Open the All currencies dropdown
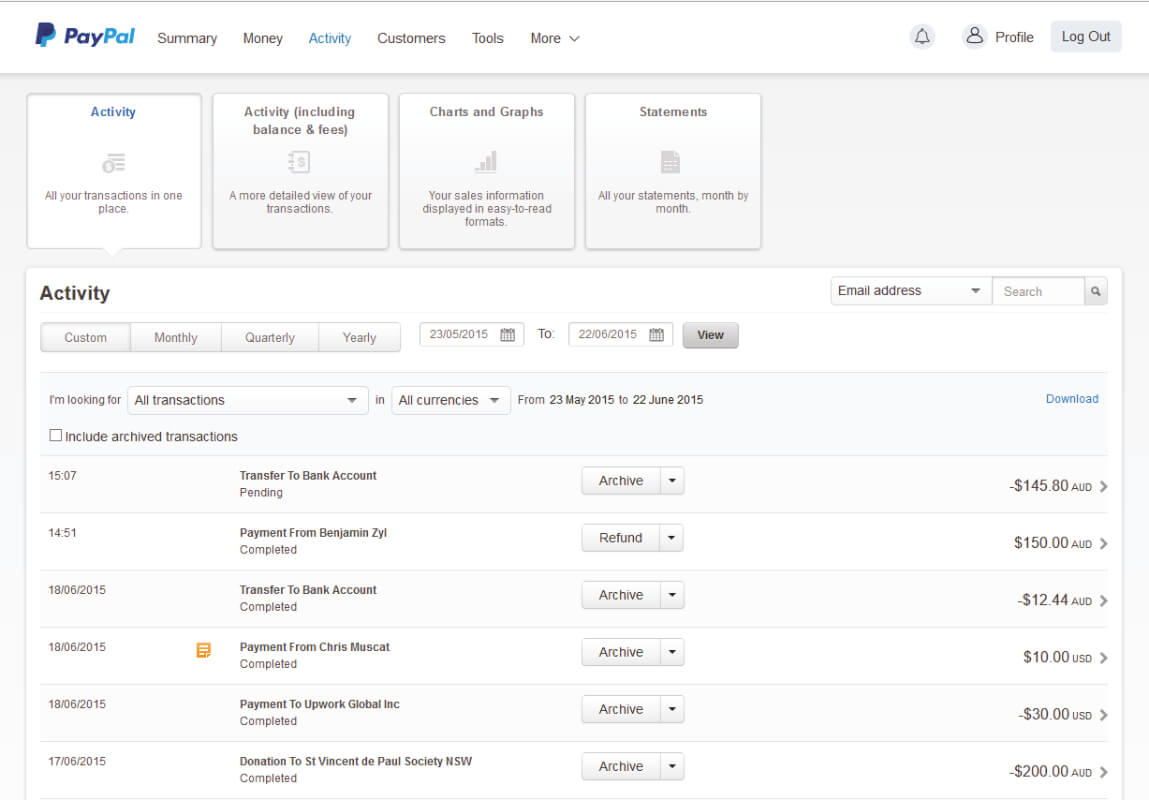Viewport: 1149px width, 800px height. [x=451, y=401]
